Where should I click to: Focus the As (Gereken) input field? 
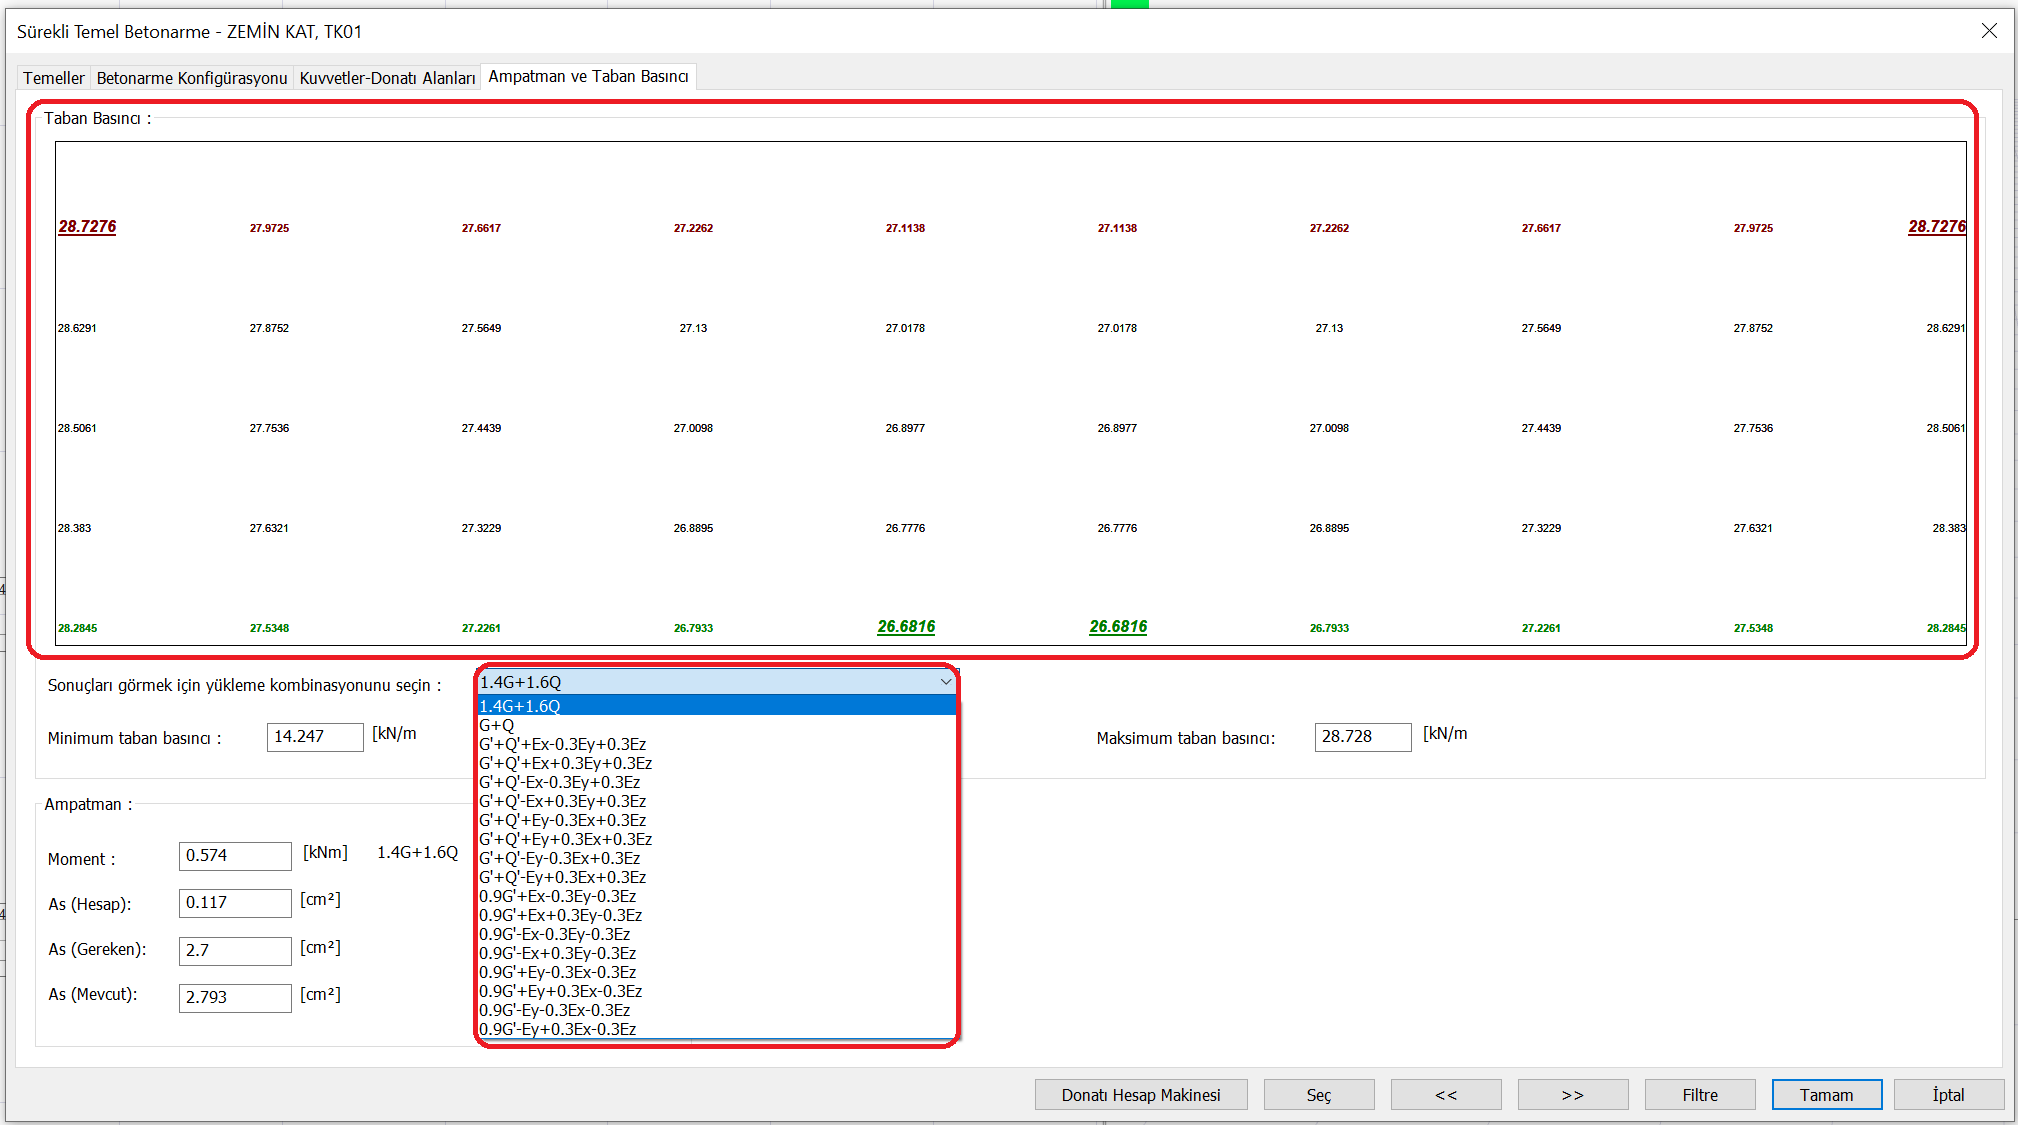pos(235,951)
